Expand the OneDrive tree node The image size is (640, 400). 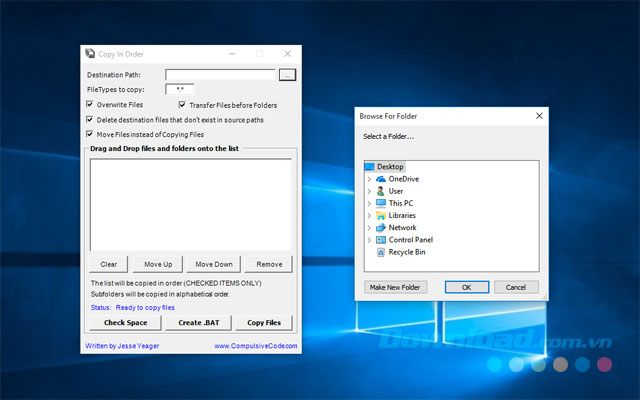click(x=369, y=179)
